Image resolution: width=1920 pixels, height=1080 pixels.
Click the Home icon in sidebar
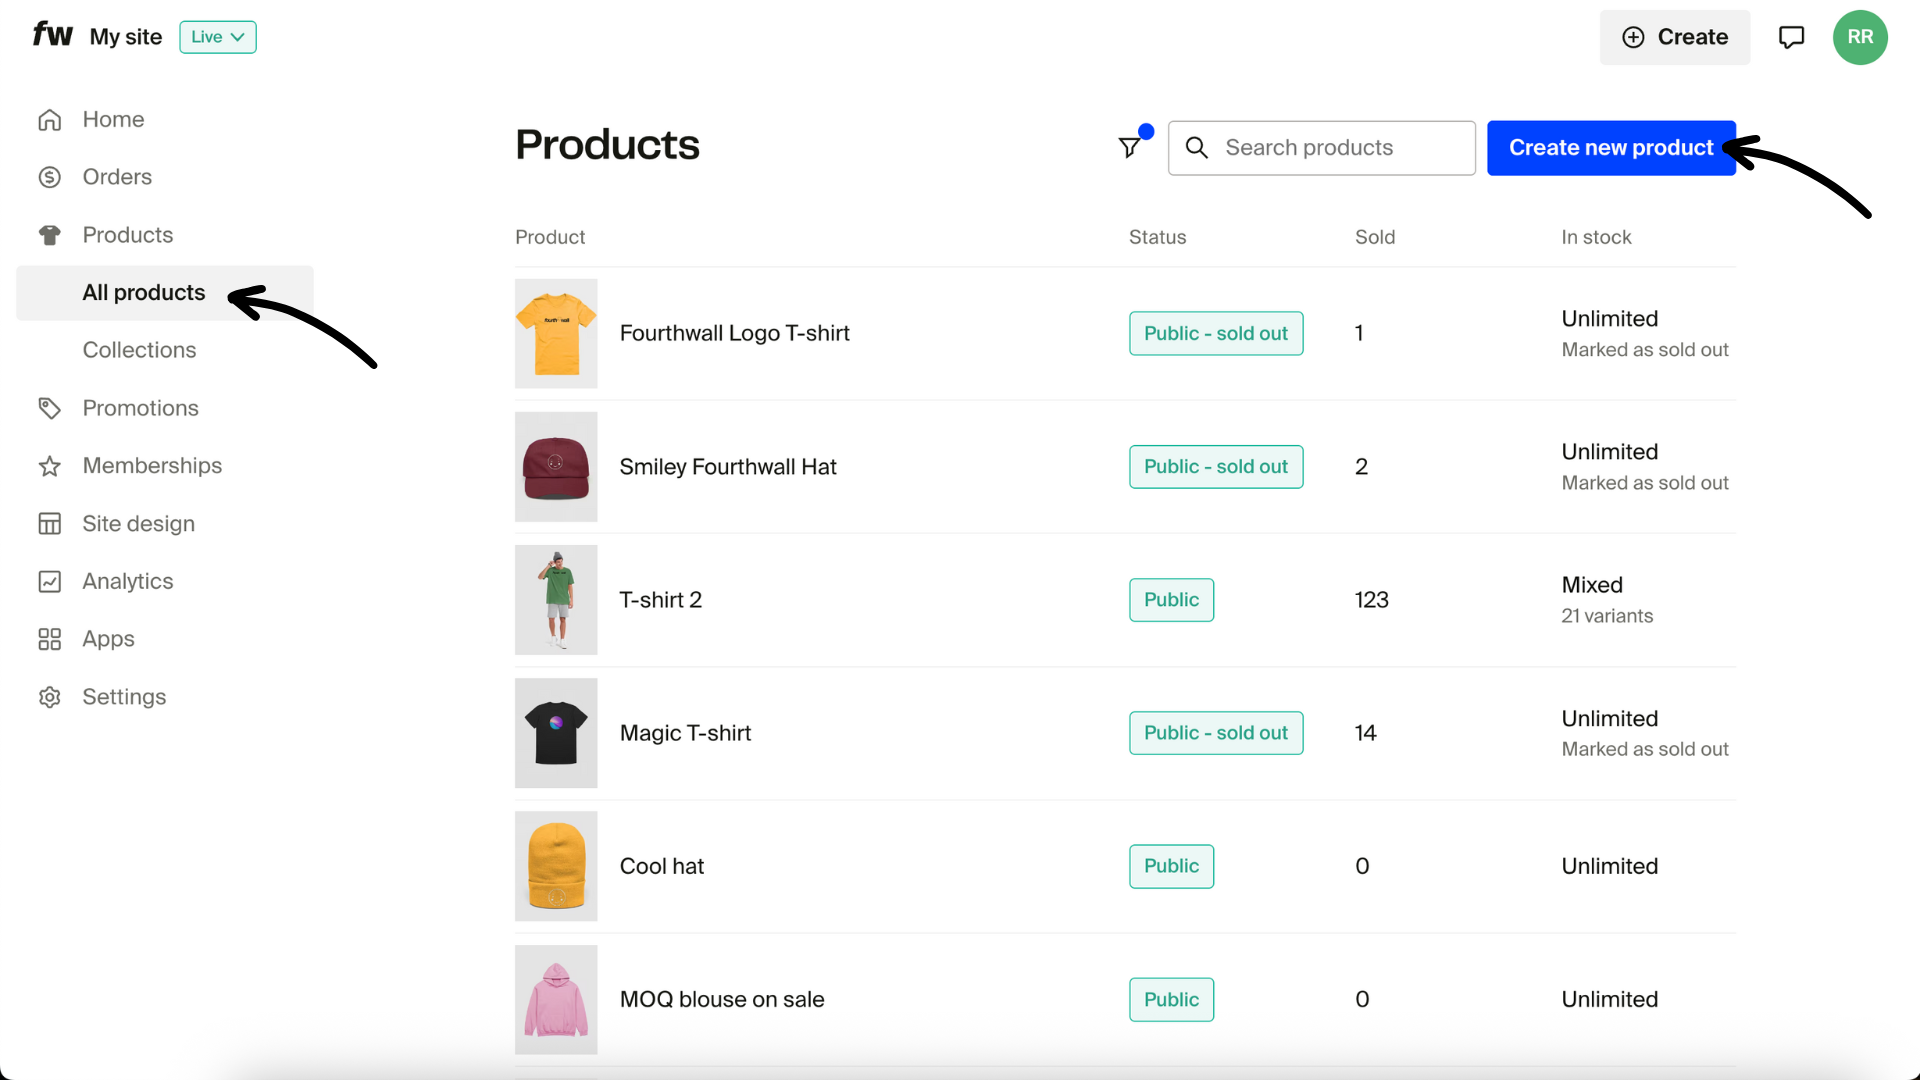click(50, 120)
